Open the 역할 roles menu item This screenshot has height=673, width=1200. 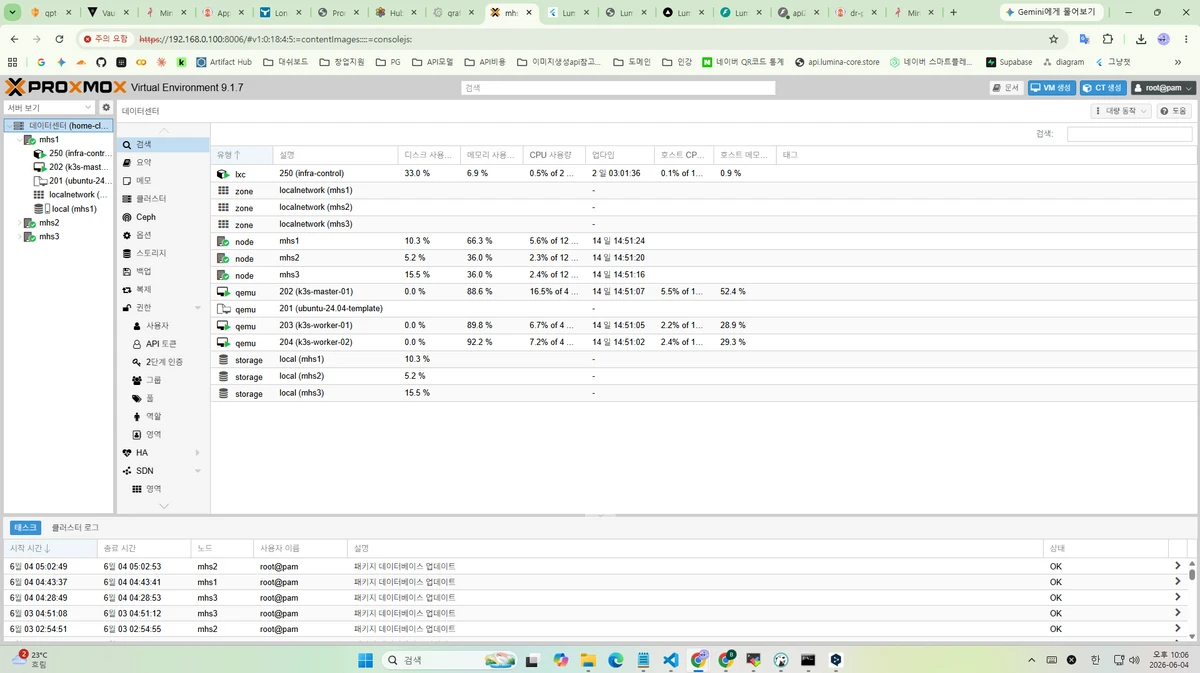coord(163,416)
